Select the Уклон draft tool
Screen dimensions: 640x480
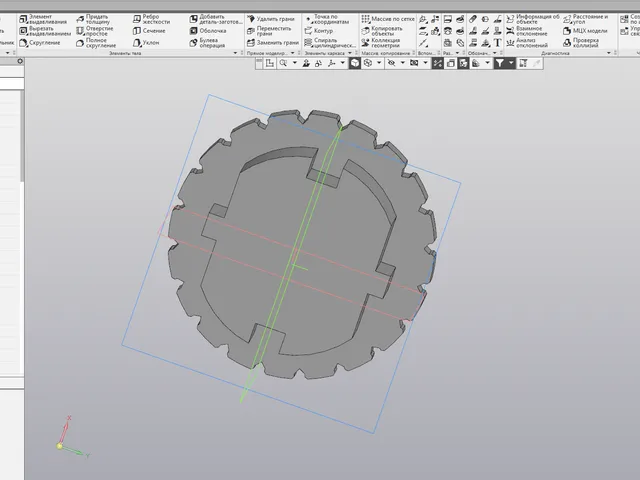pos(146,43)
